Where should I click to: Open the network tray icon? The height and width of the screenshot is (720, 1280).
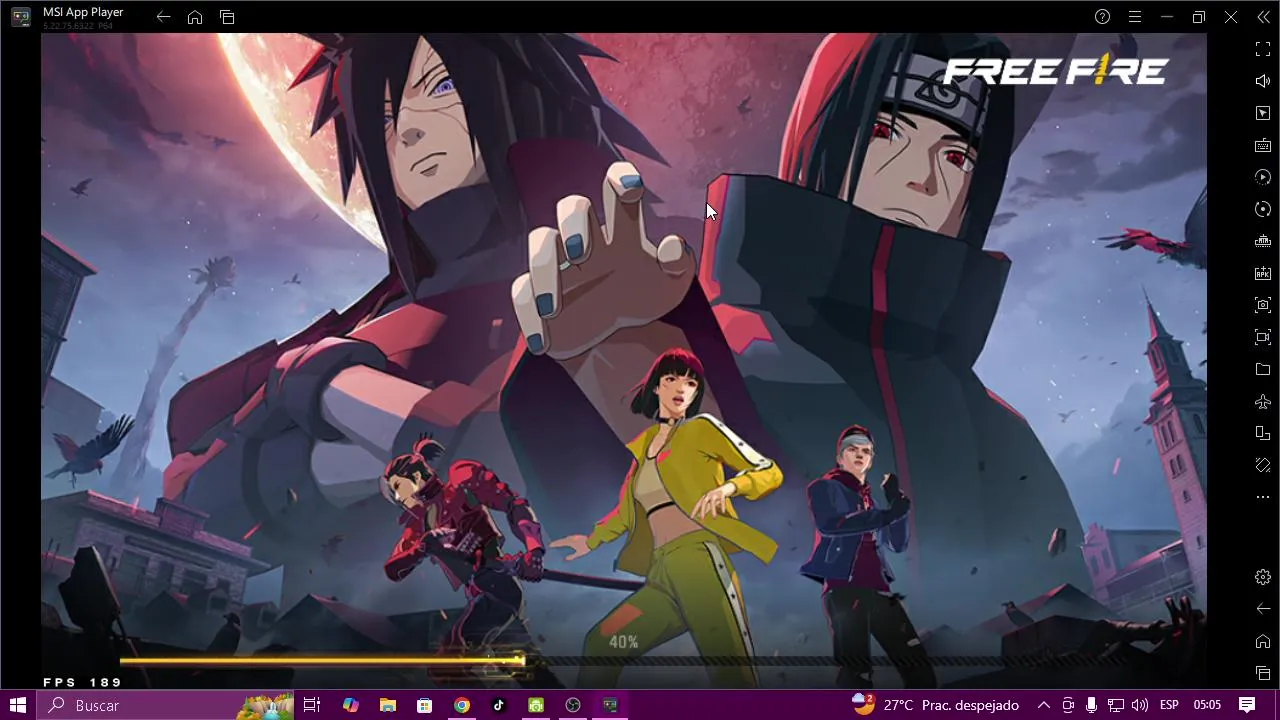[x=1116, y=705]
